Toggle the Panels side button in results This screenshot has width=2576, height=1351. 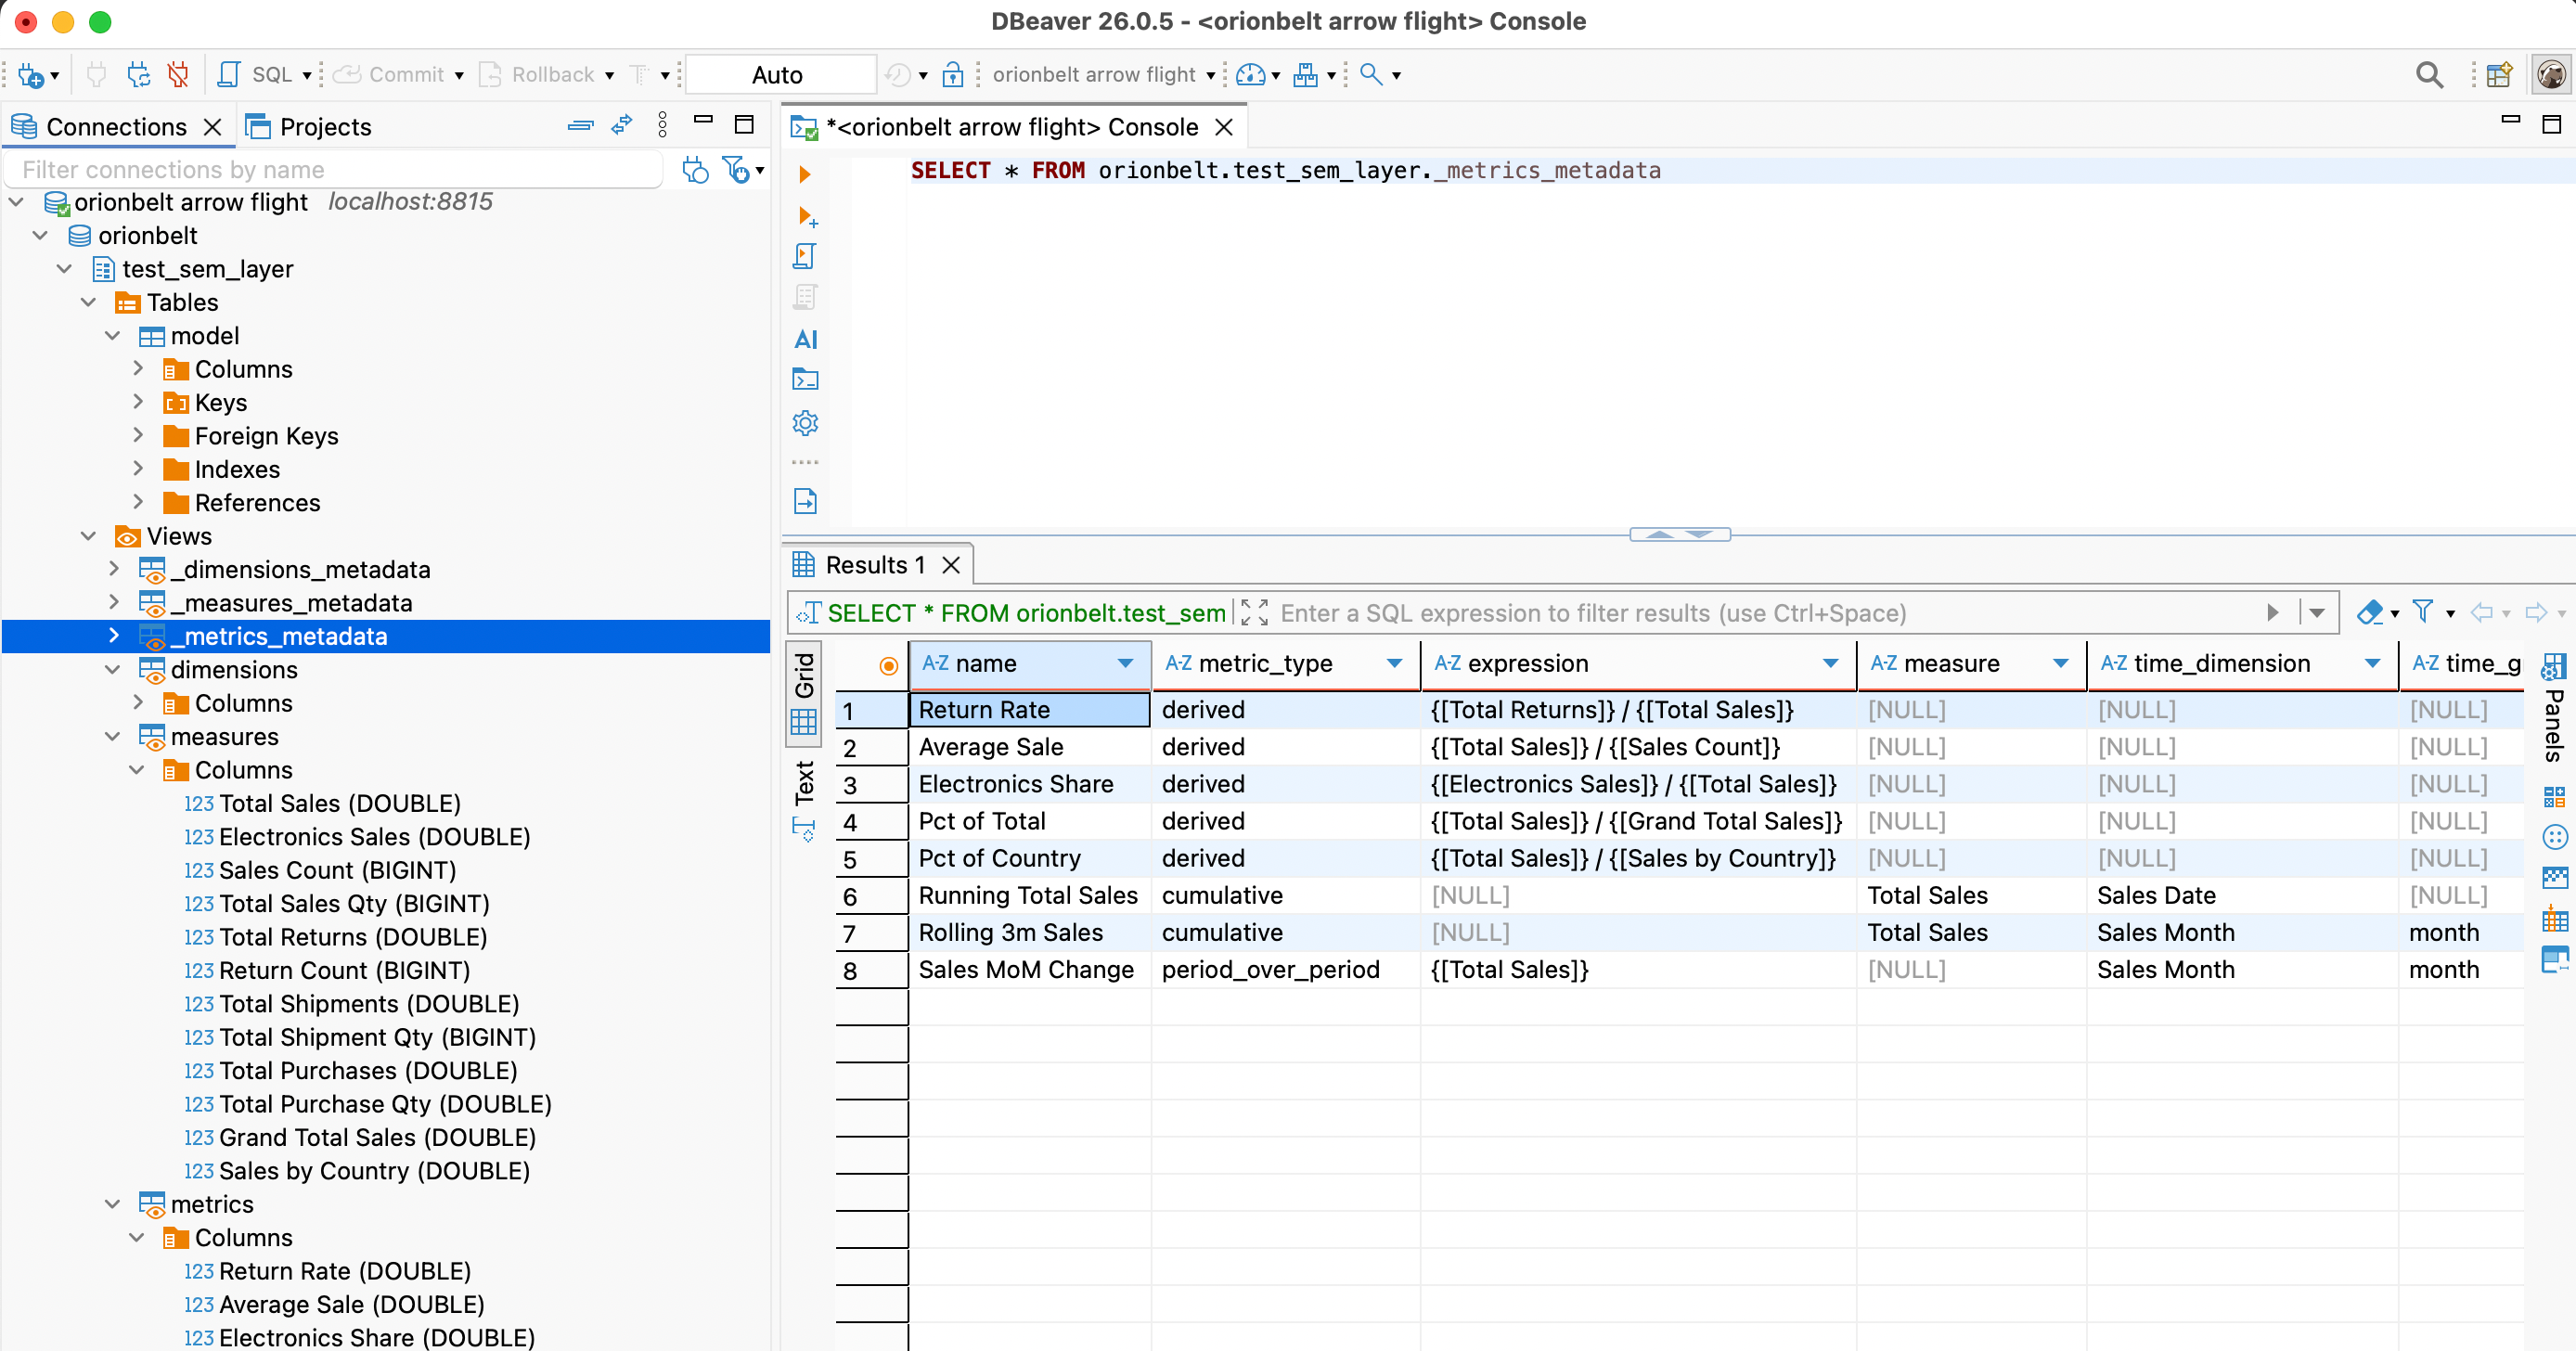click(2554, 708)
